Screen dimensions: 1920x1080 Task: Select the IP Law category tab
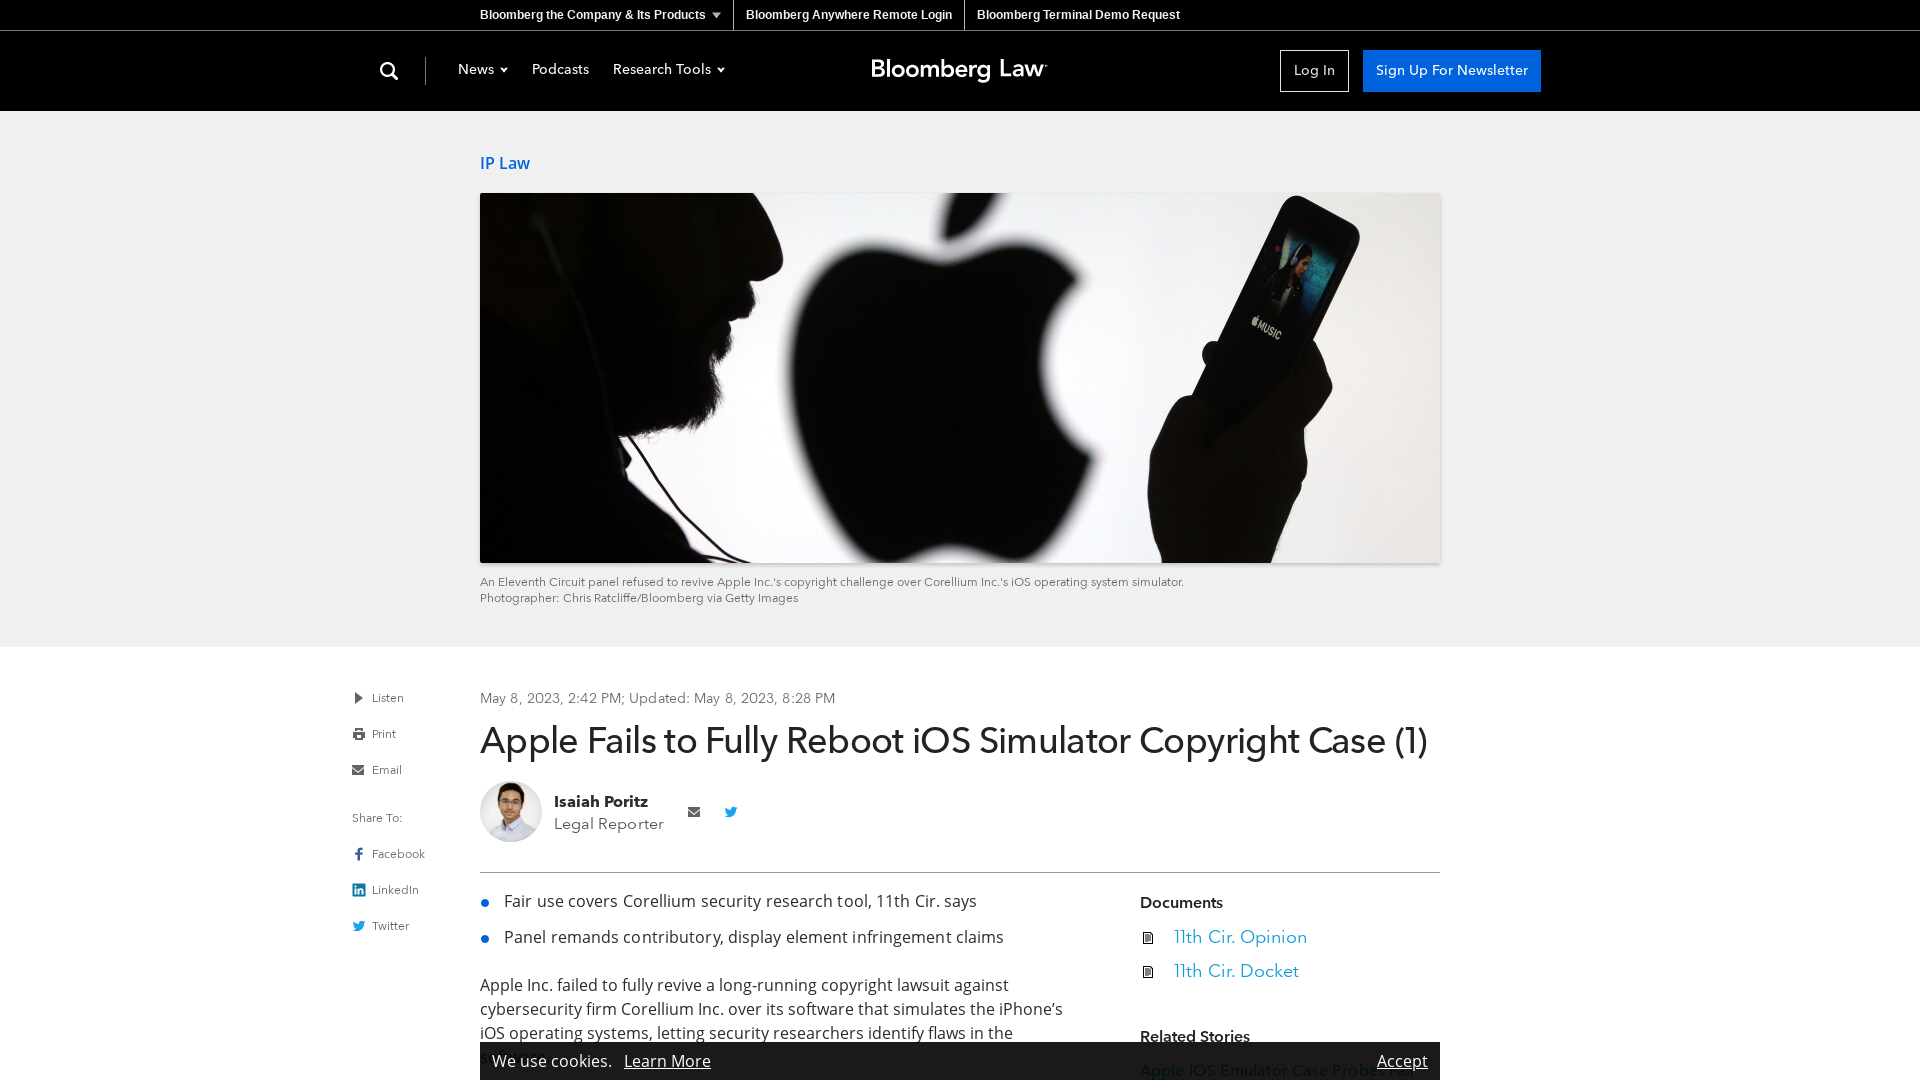tap(505, 162)
